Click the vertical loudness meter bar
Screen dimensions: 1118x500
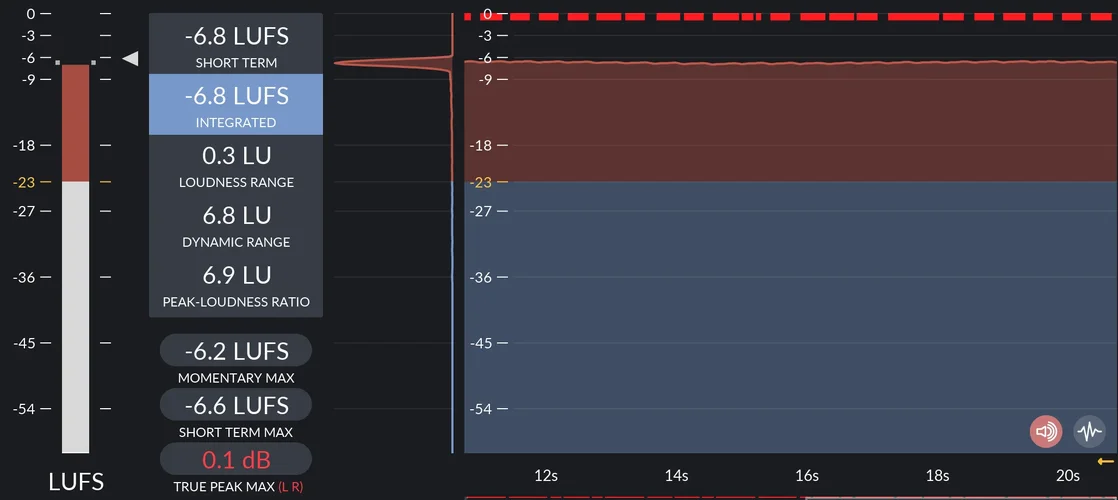tap(76, 260)
